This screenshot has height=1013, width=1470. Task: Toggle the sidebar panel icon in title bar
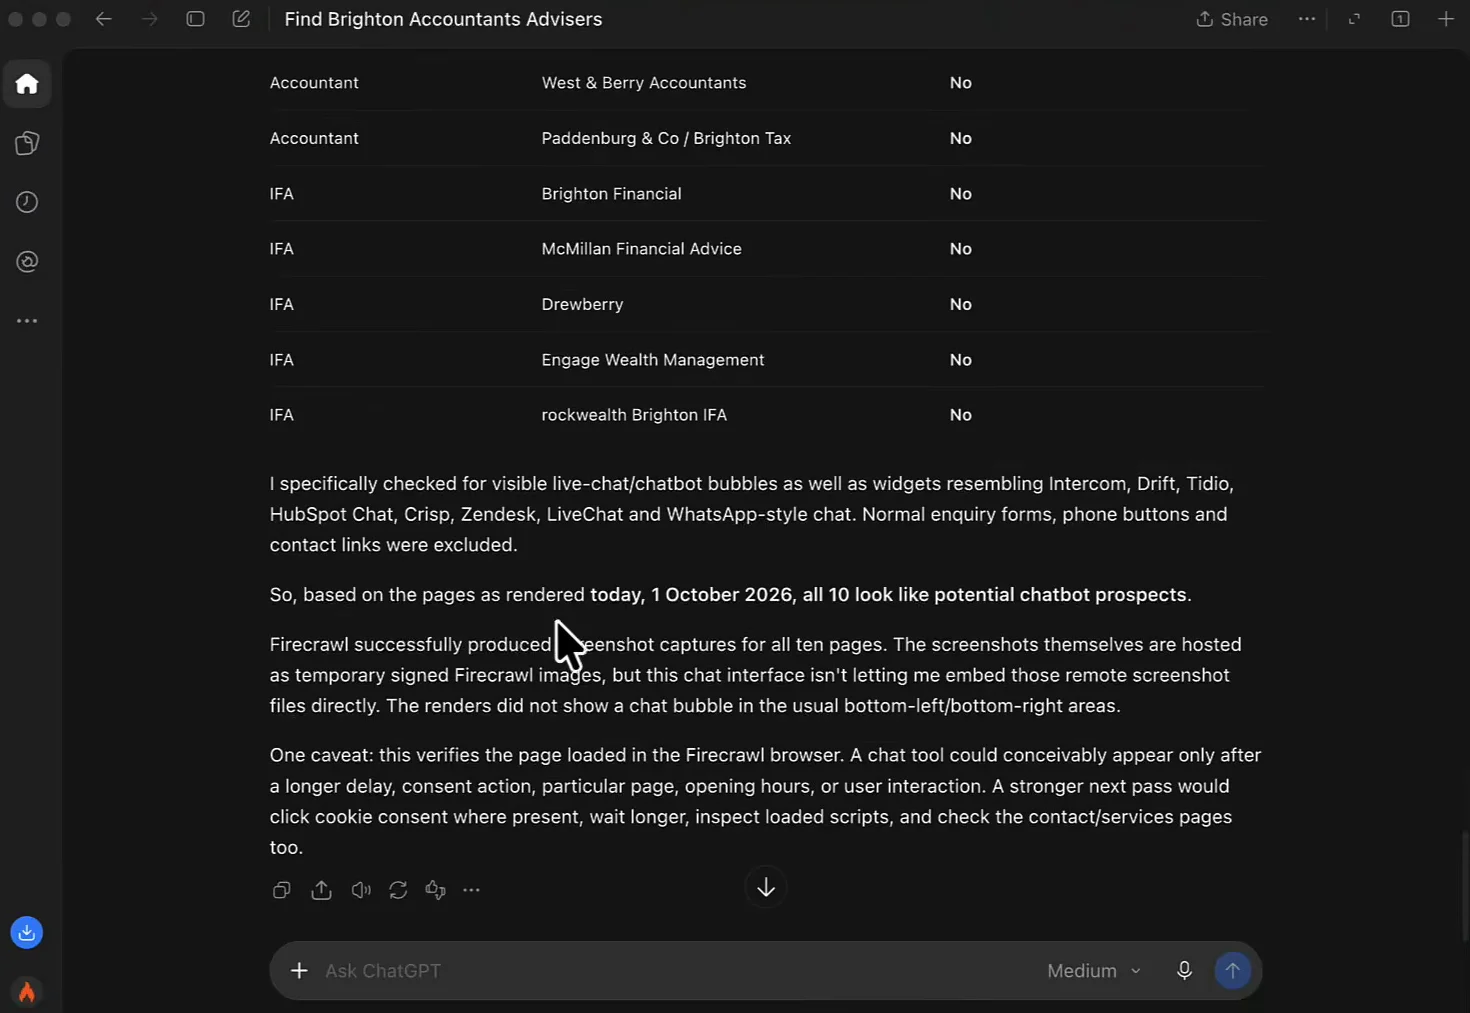[196, 19]
